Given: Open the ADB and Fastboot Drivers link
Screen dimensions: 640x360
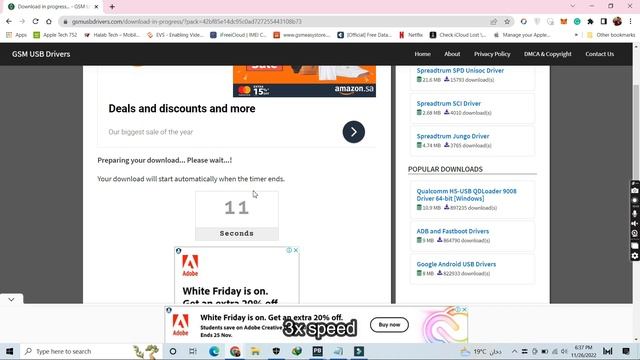Looking at the screenshot, I should click(x=453, y=231).
